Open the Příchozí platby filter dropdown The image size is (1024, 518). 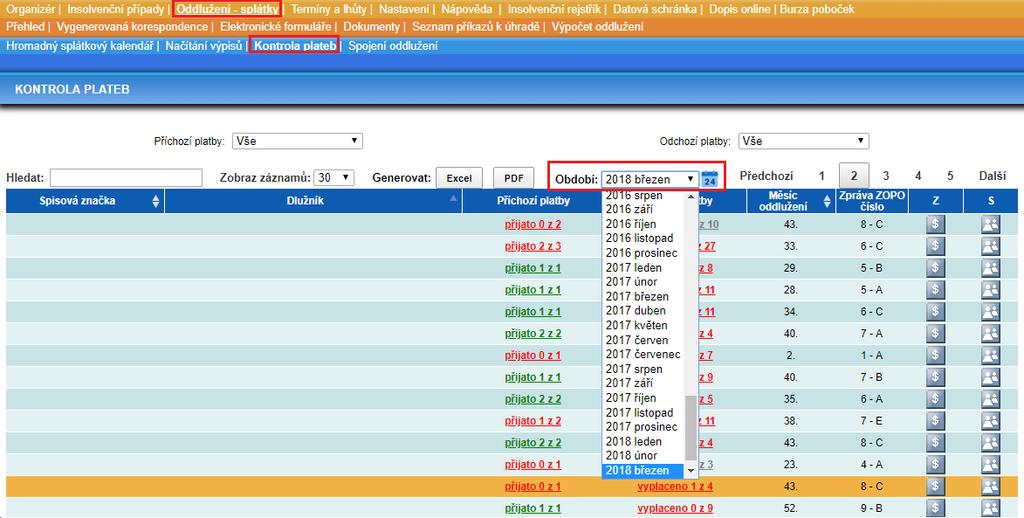297,141
